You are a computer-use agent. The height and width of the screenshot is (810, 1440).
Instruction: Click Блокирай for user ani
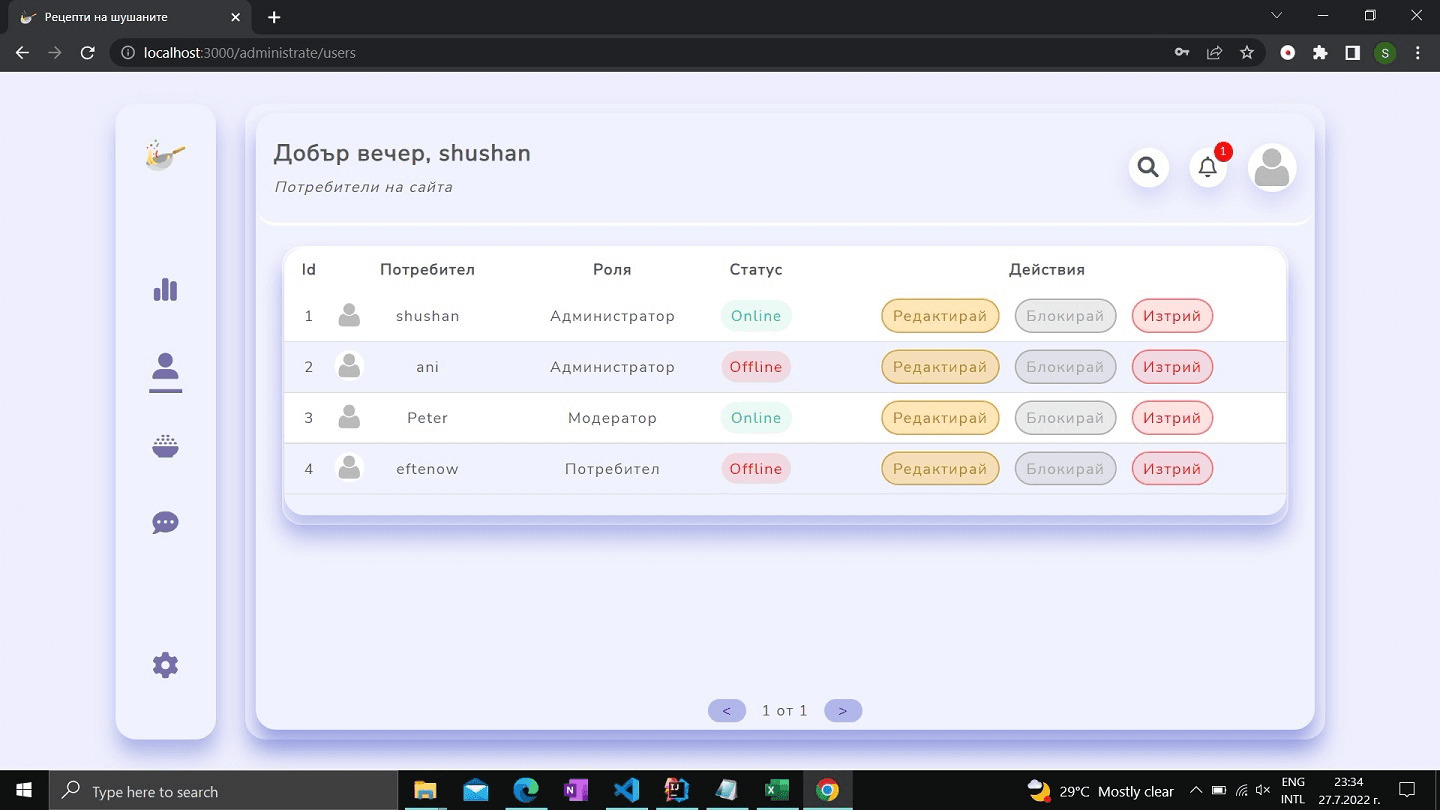[x=1065, y=367]
